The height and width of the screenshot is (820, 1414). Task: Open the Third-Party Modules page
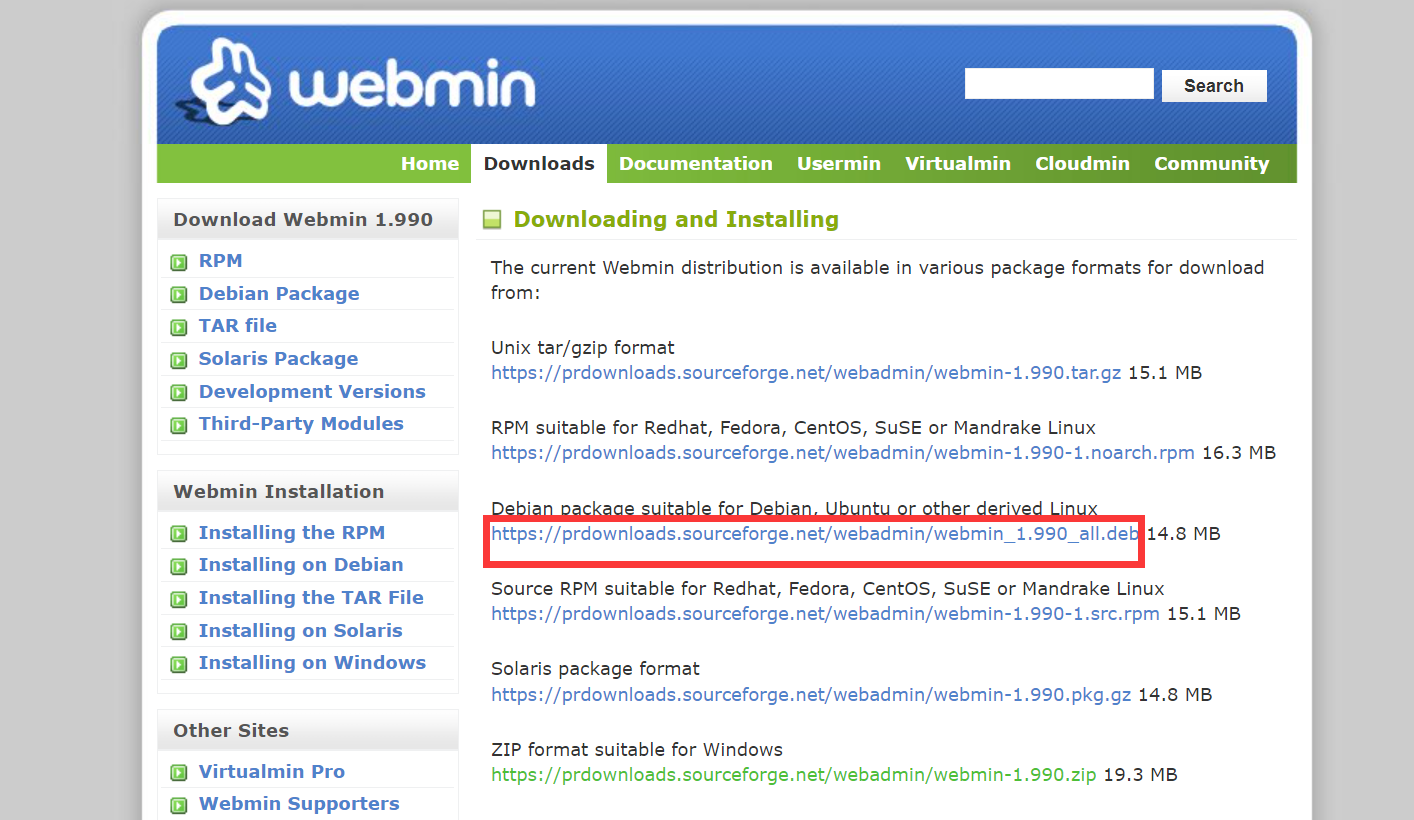[301, 424]
